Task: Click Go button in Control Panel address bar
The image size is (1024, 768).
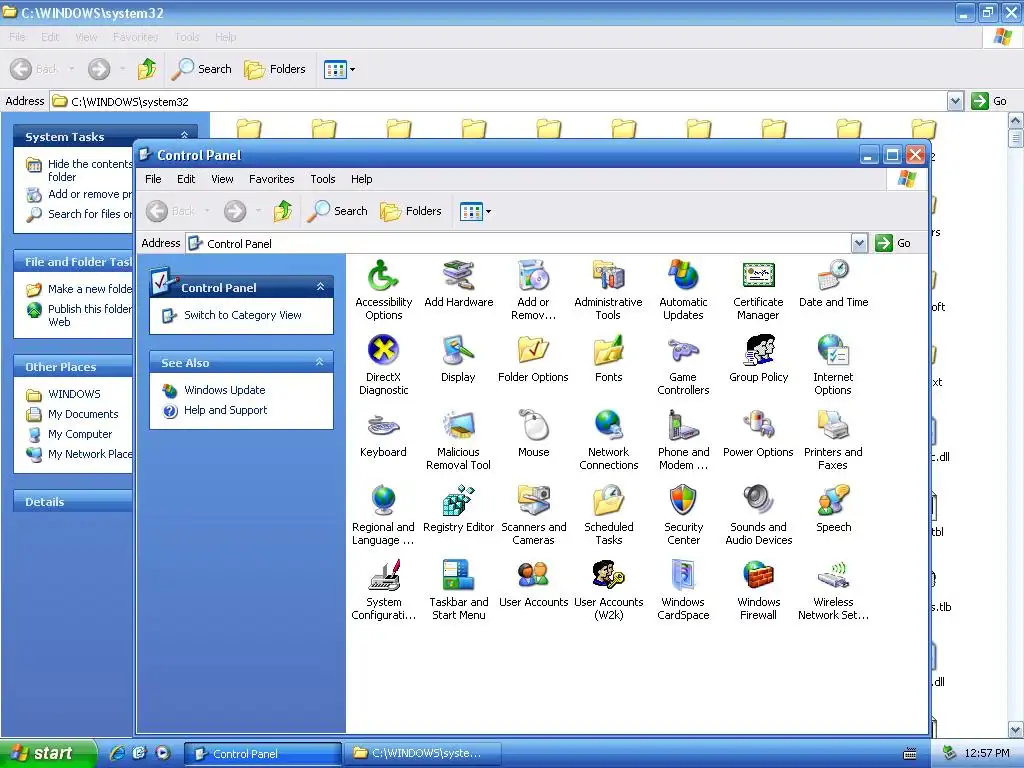Action: click(x=893, y=243)
